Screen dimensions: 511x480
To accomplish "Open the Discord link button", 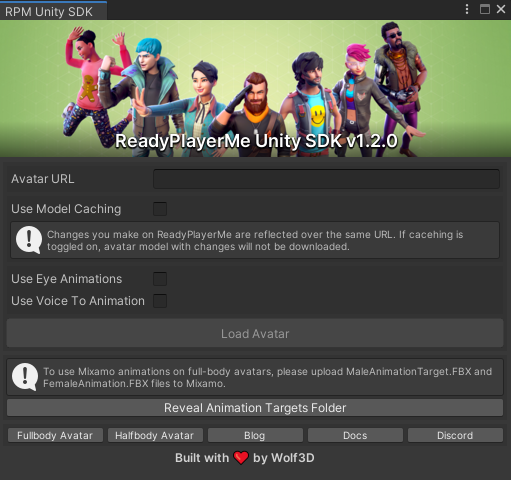I will tap(455, 435).
